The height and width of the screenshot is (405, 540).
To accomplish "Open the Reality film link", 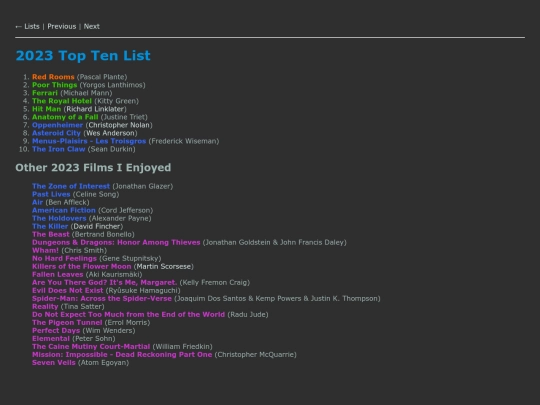I will pos(45,307).
